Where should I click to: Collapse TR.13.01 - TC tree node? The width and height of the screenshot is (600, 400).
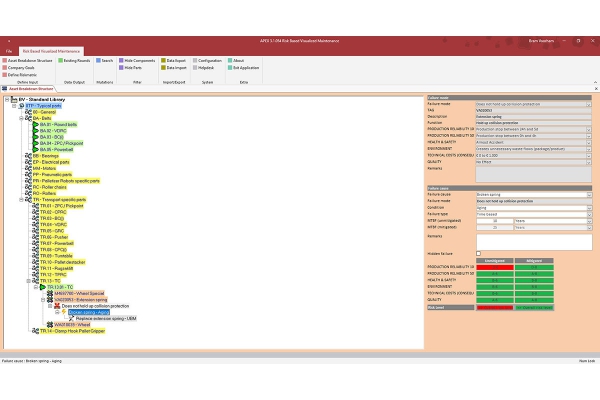pos(36,287)
